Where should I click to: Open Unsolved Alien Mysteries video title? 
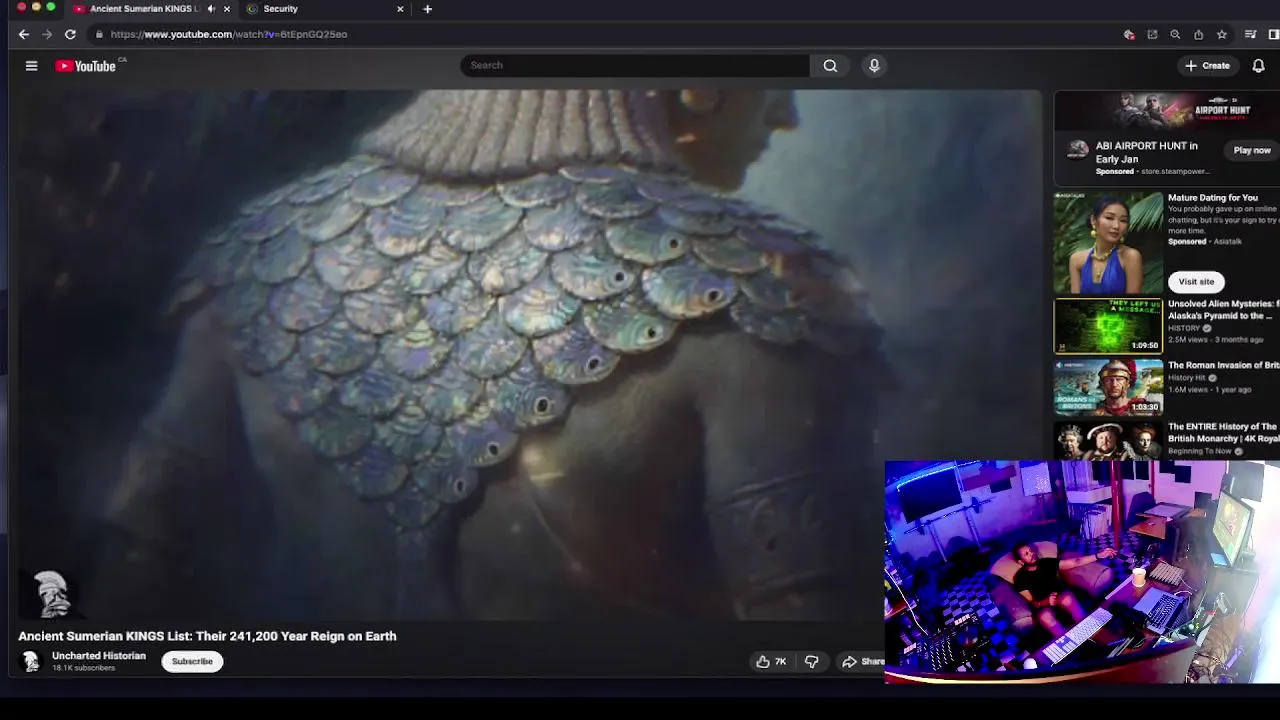pos(1224,309)
